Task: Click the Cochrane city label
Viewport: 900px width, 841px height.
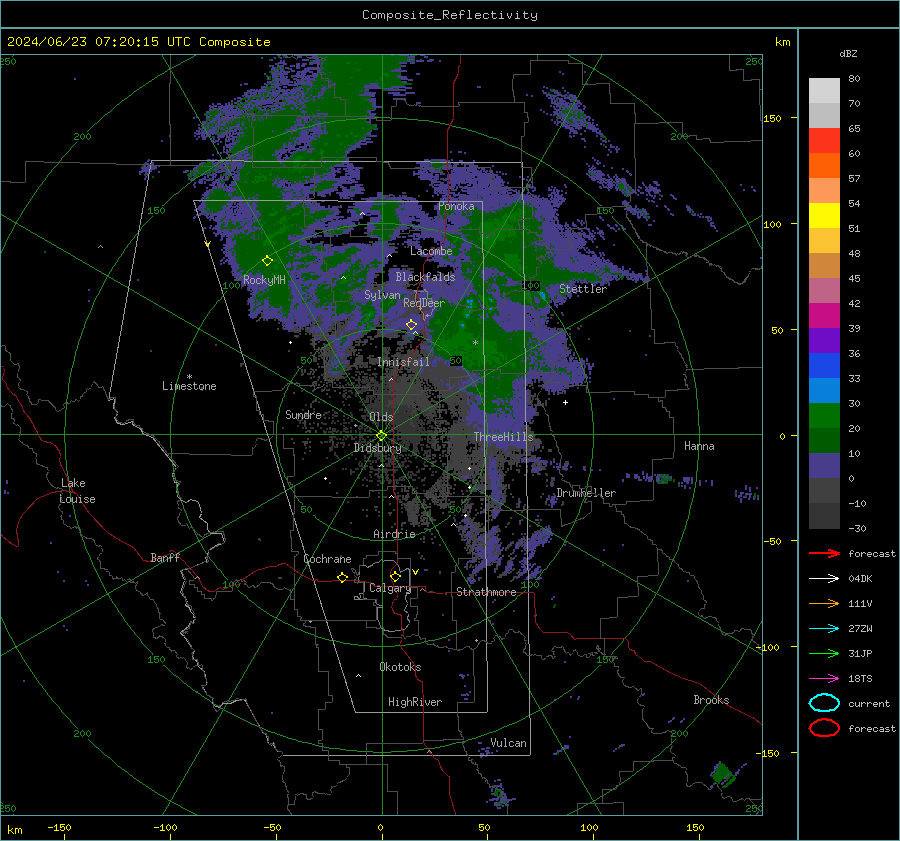Action: pos(327,559)
